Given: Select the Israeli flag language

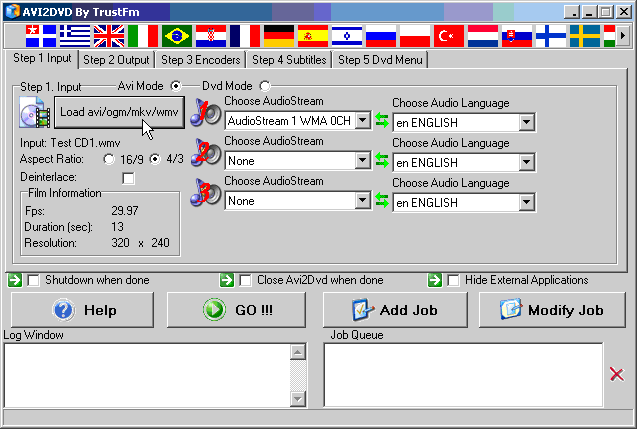Looking at the screenshot, I should (x=347, y=36).
